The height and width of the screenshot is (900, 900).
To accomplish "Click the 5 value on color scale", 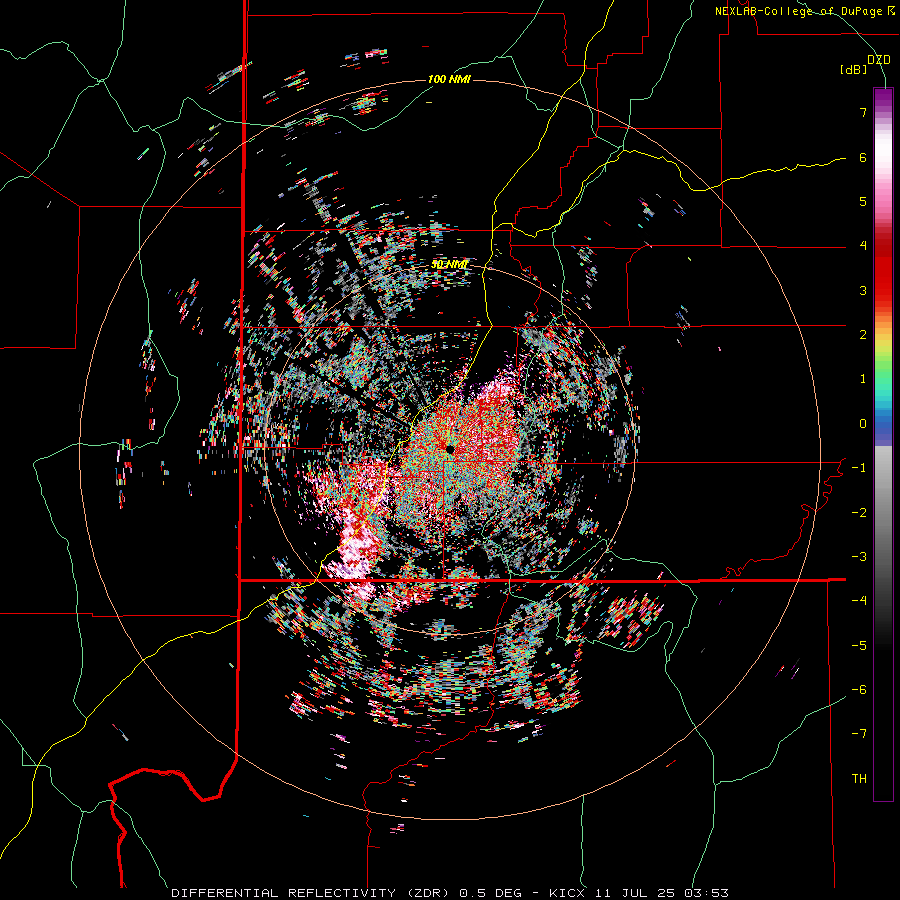I will pyautogui.click(x=863, y=201).
